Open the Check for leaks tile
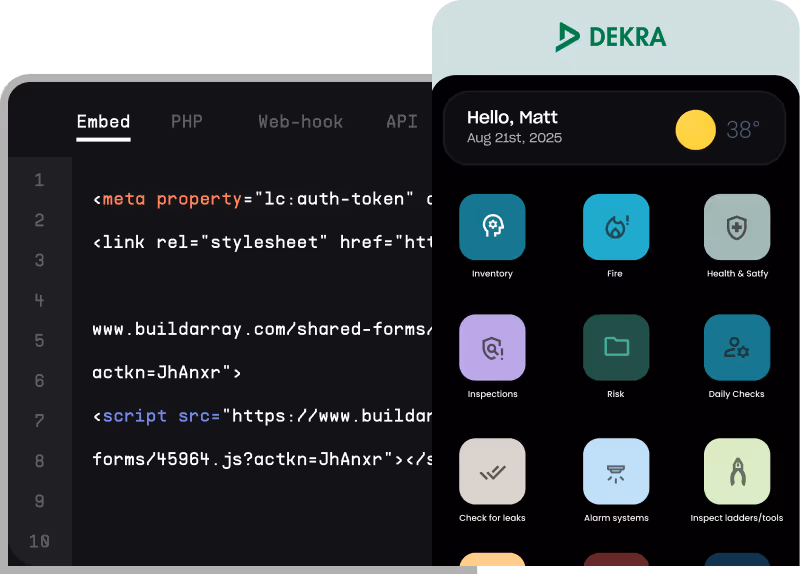The width and height of the screenshot is (800, 574). point(492,471)
